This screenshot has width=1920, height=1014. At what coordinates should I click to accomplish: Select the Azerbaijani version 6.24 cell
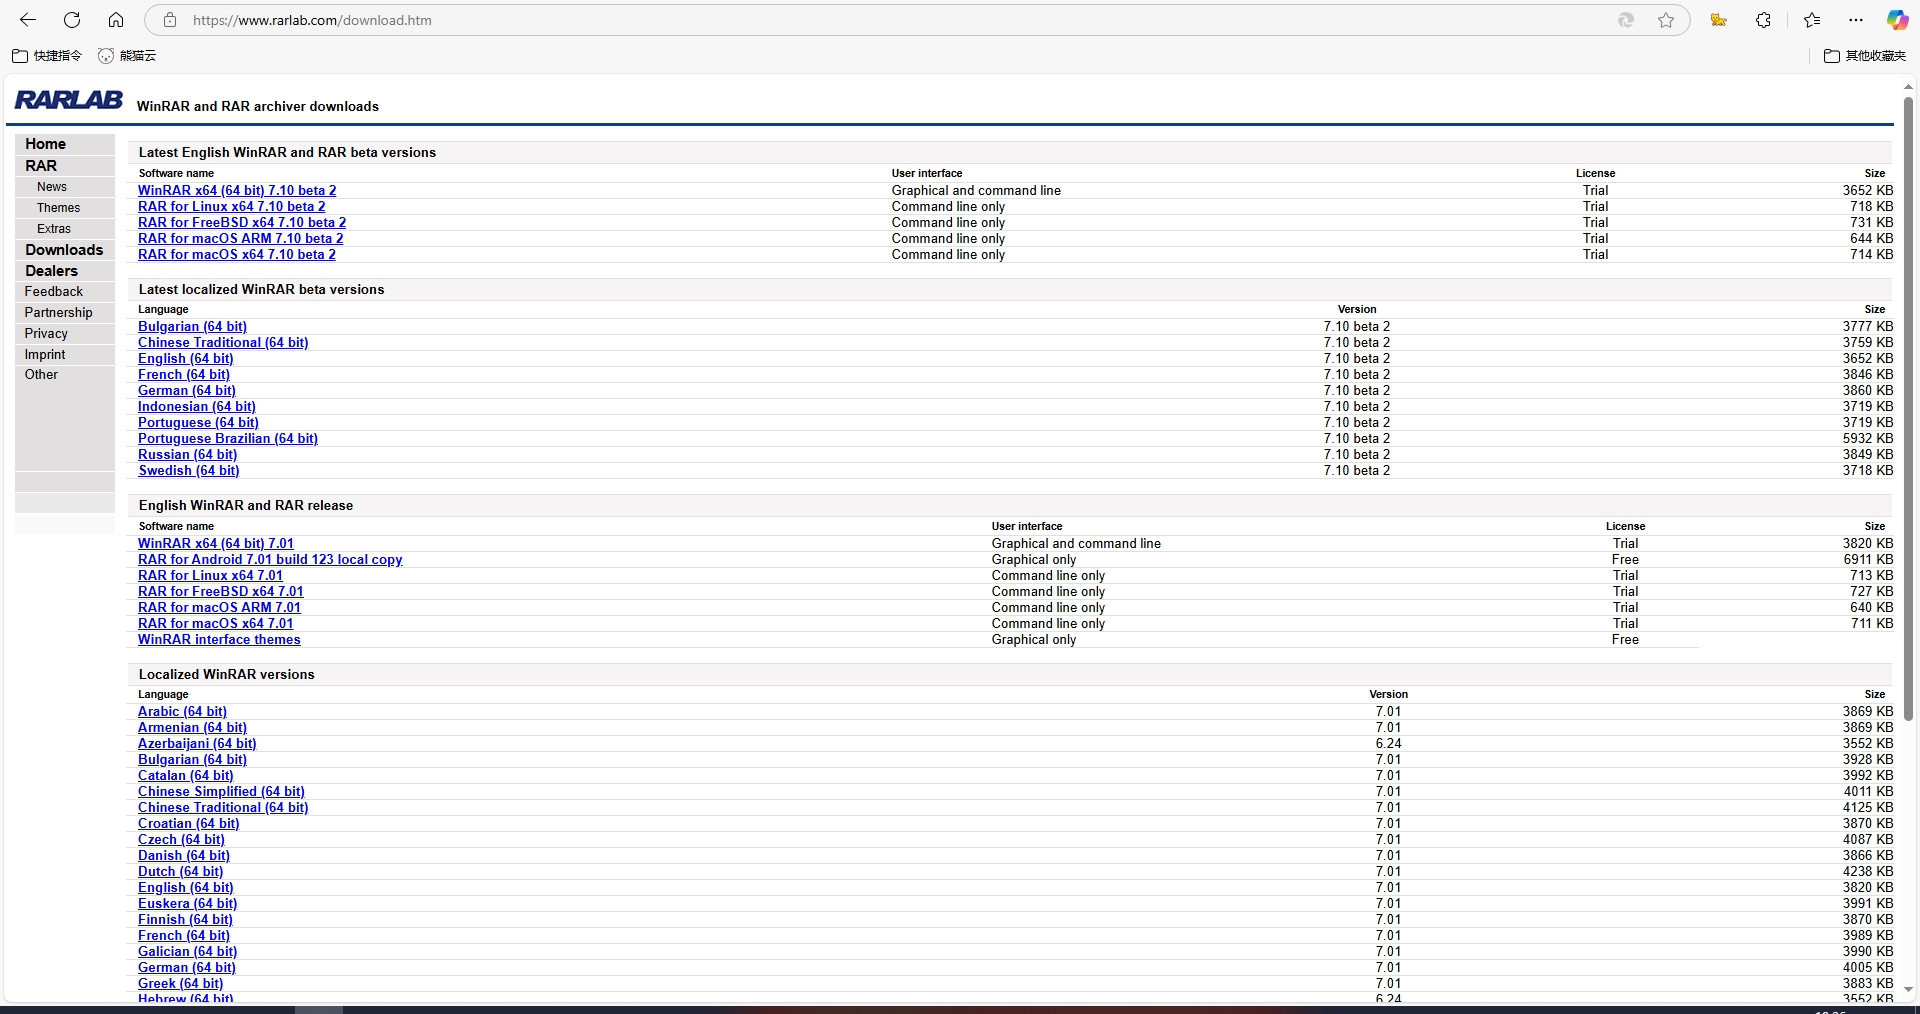1388,744
